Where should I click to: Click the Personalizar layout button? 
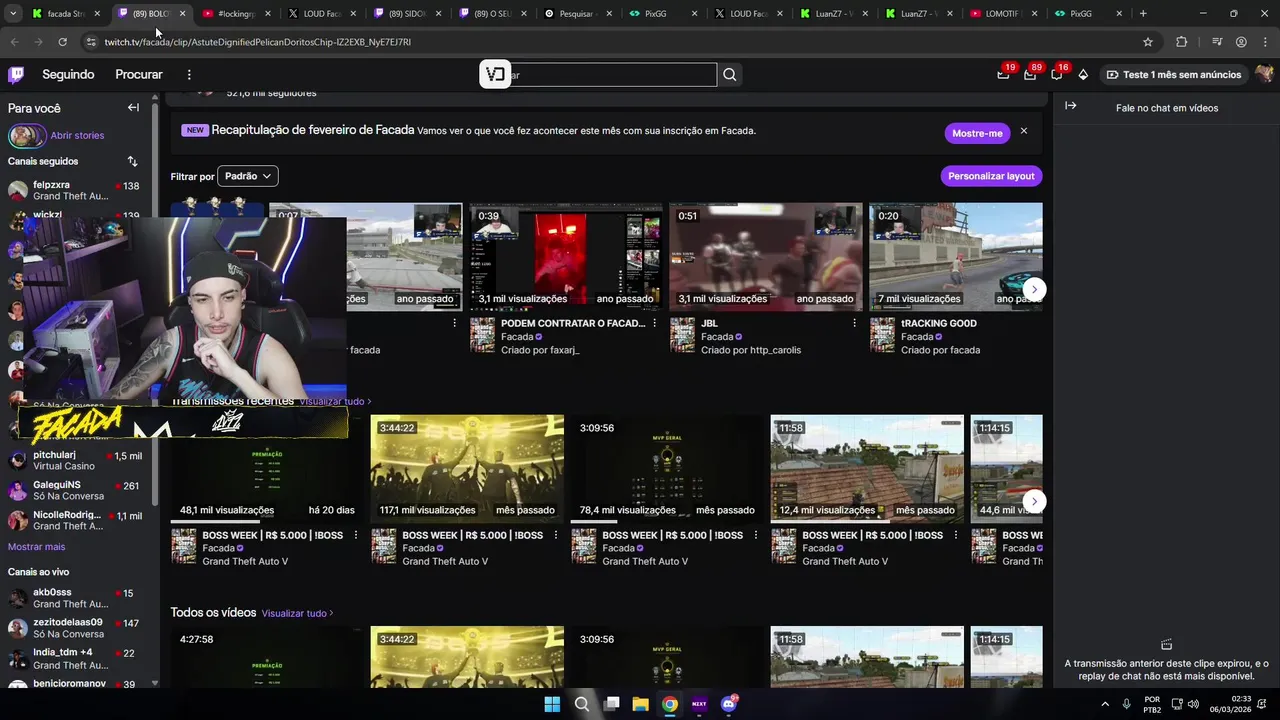pos(991,176)
